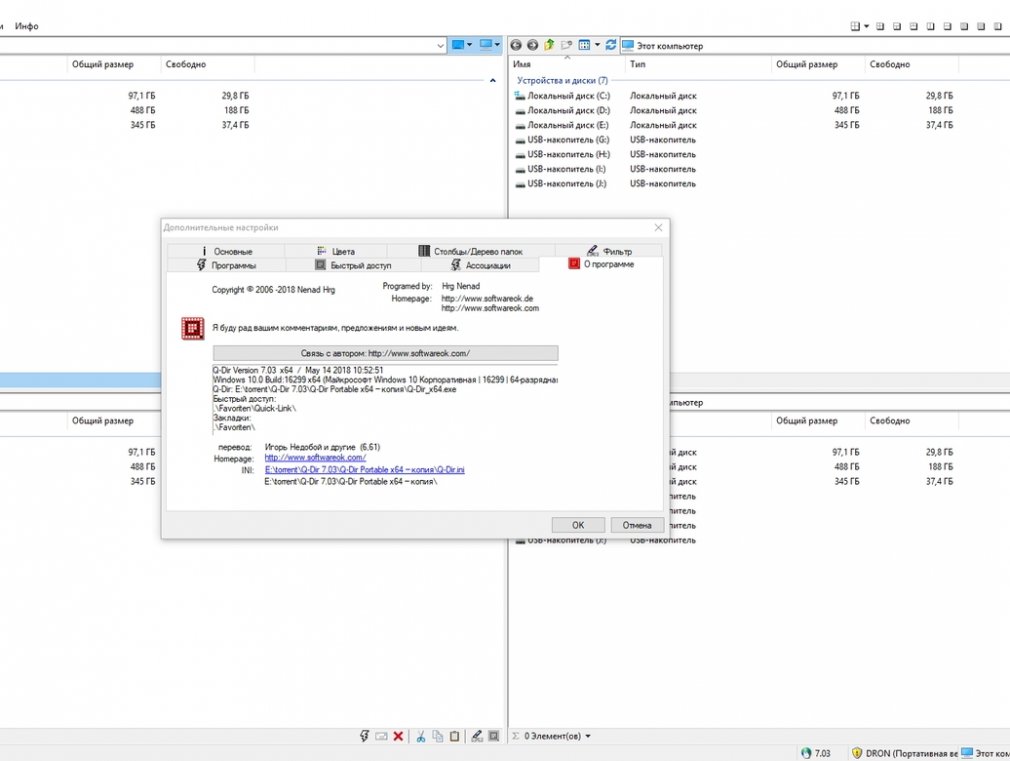Click the Q-Dir red logo in About tab
This screenshot has width=1010, height=761.
tap(193, 329)
